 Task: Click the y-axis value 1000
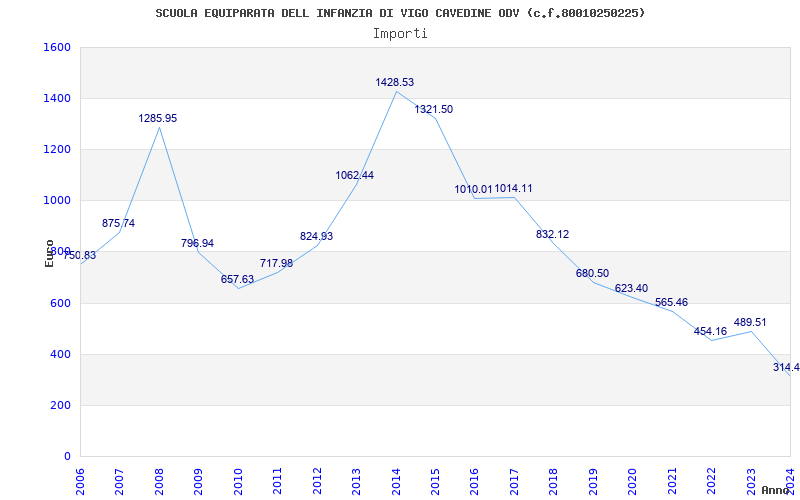[x=57, y=201]
